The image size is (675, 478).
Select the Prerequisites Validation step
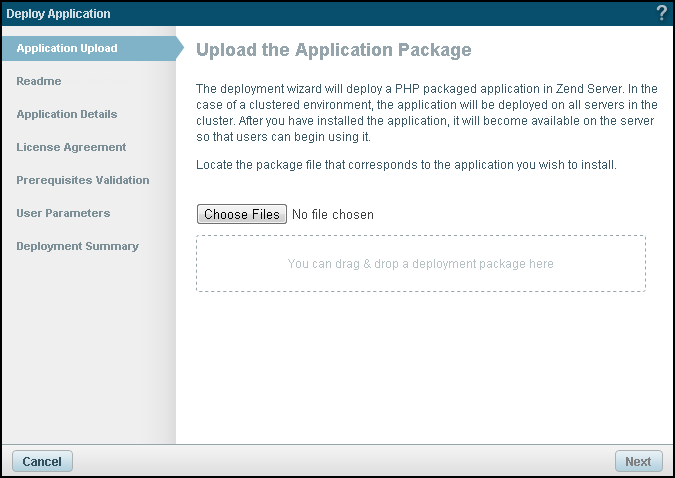(83, 180)
